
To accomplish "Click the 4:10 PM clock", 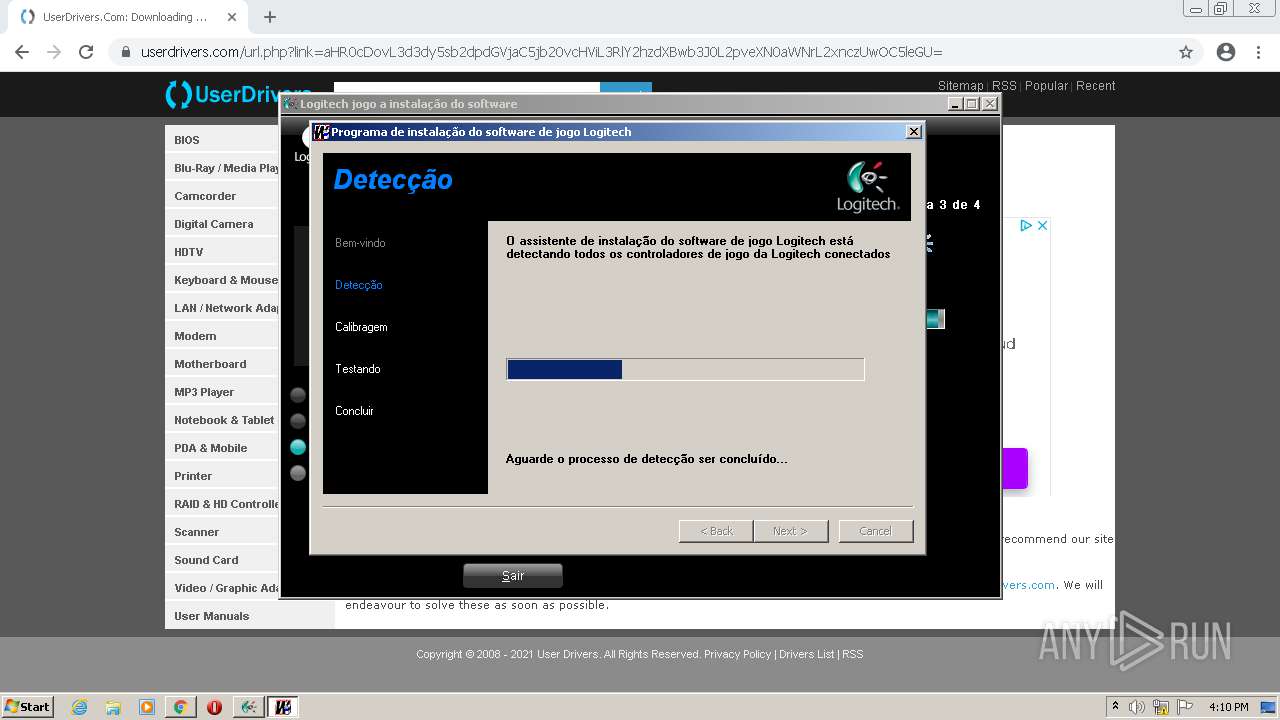I will pyautogui.click(x=1229, y=707).
